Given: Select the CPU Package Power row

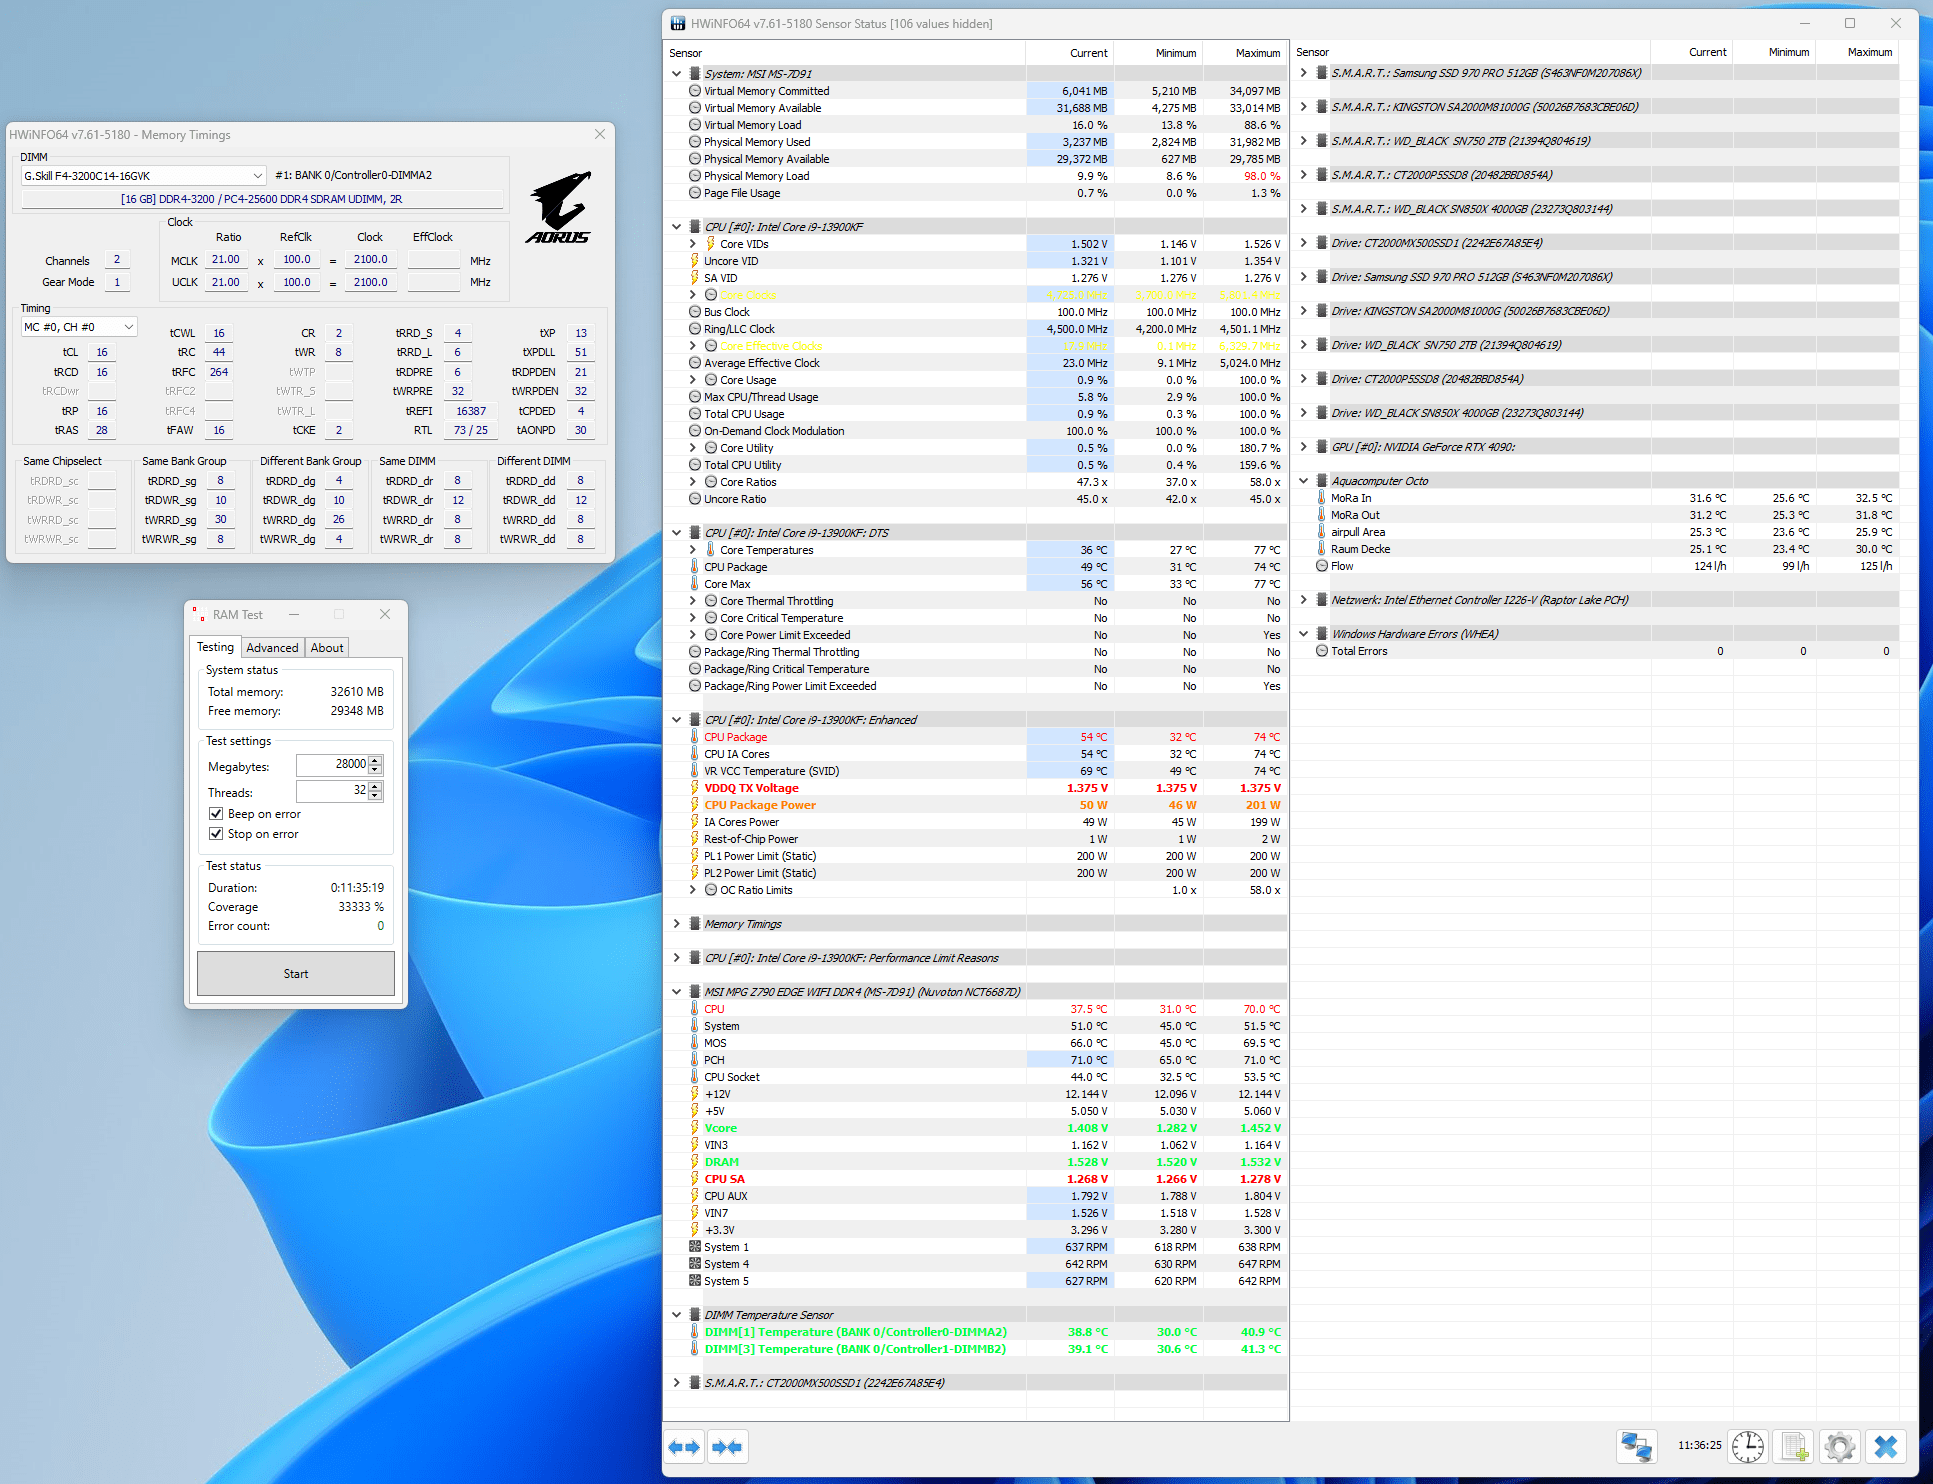Looking at the screenshot, I should [x=976, y=805].
